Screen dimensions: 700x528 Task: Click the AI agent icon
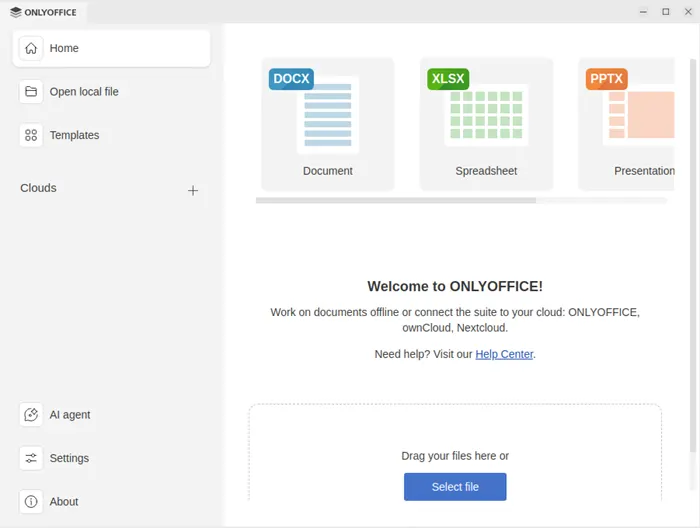31,415
